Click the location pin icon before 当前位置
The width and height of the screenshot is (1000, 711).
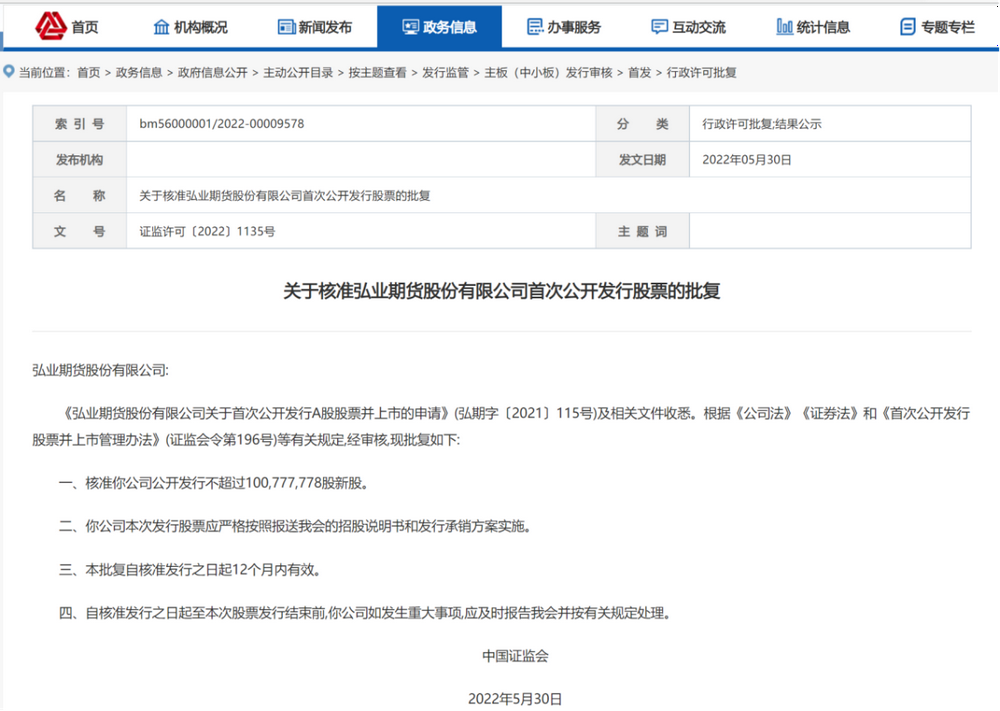[9, 72]
